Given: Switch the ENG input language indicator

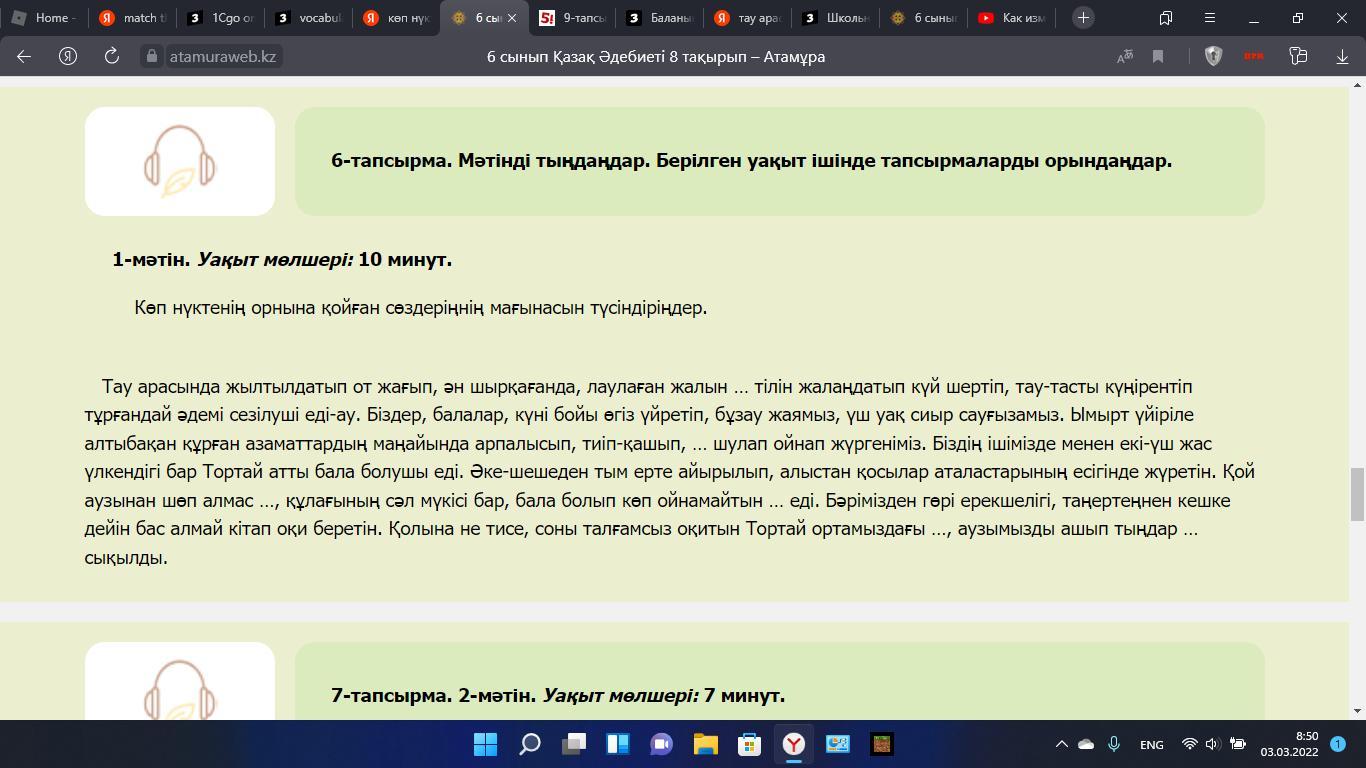Looking at the screenshot, I should point(1151,744).
